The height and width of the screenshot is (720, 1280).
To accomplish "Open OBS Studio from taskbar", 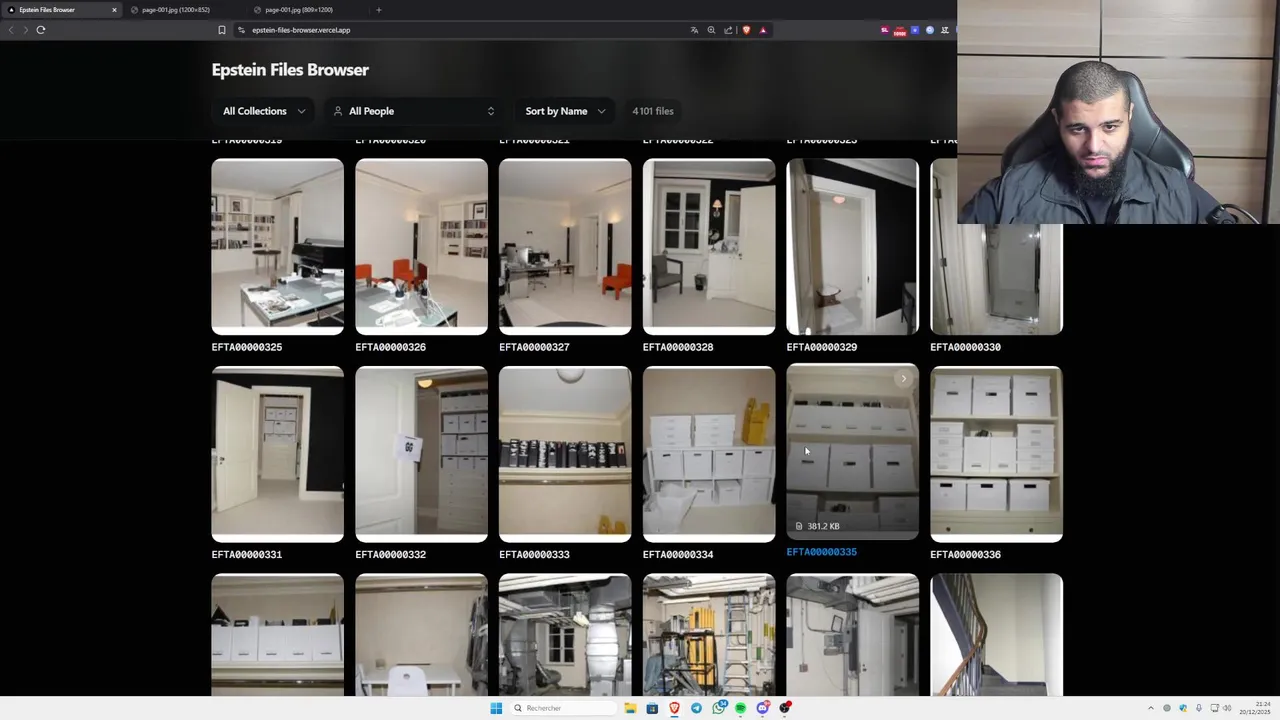I will coord(785,708).
